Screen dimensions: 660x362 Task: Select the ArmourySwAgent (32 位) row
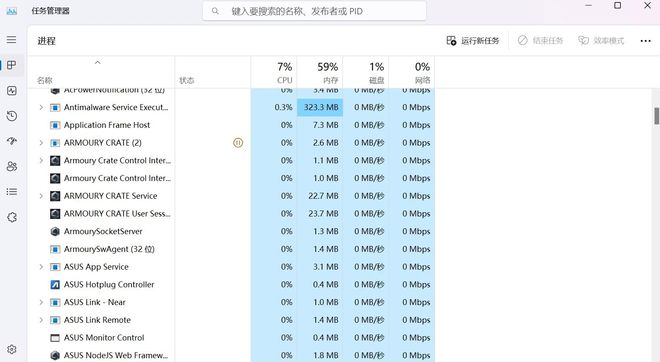pyautogui.click(x=231, y=249)
